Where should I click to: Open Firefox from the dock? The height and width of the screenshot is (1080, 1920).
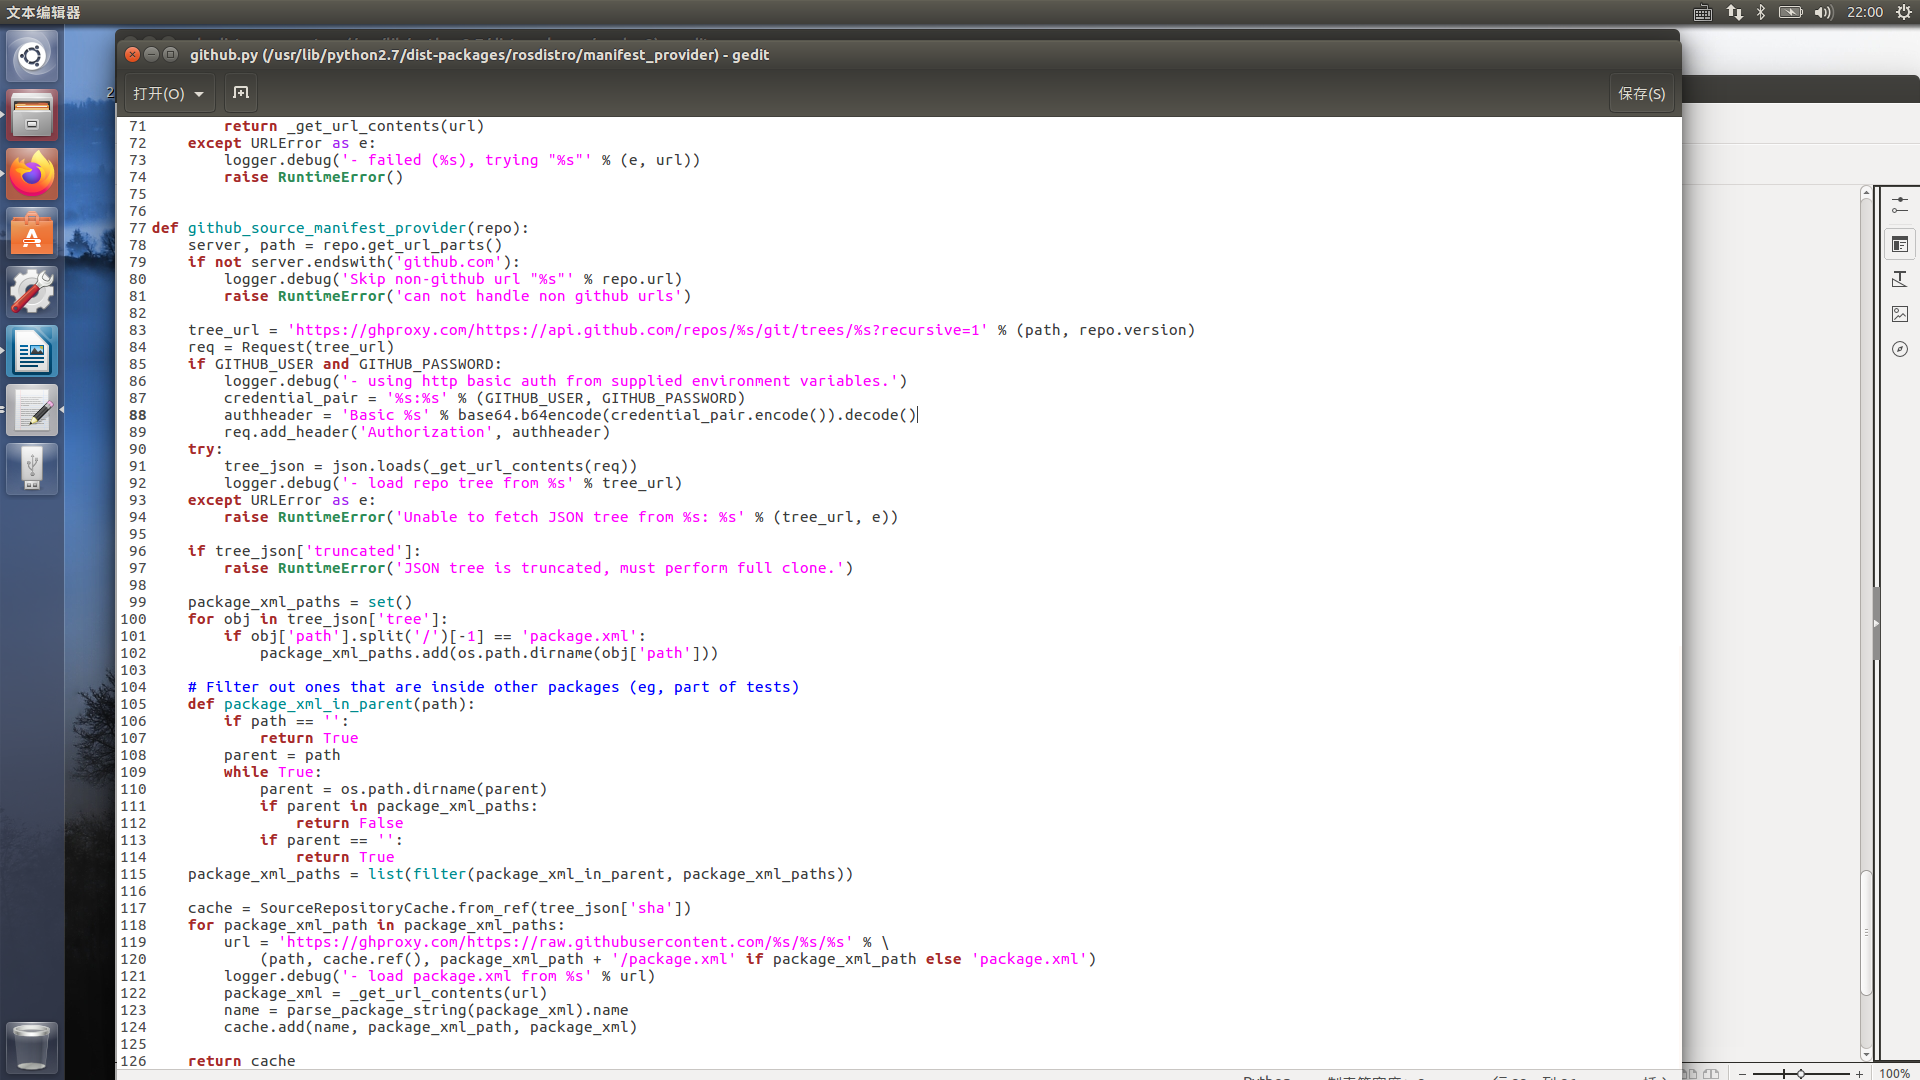(x=32, y=174)
